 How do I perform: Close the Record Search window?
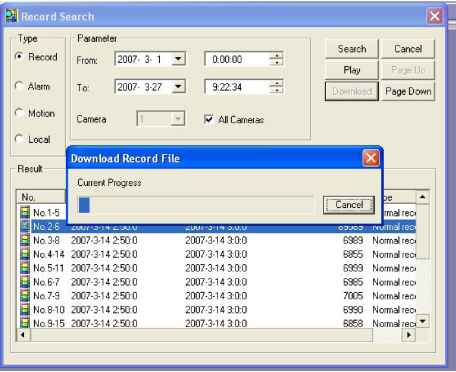click(x=435, y=16)
